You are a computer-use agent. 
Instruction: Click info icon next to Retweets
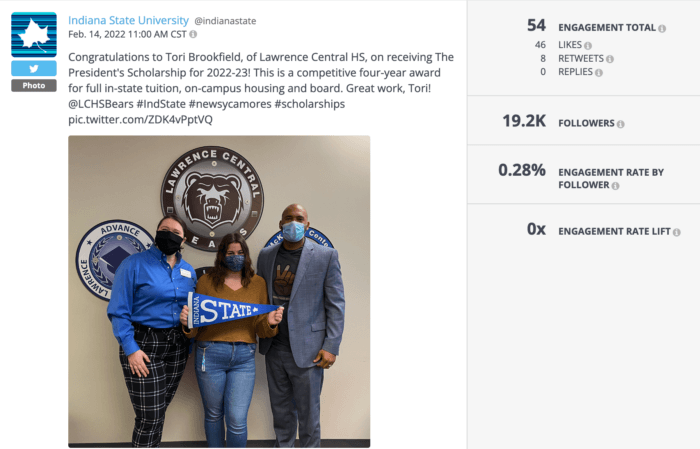(x=610, y=59)
